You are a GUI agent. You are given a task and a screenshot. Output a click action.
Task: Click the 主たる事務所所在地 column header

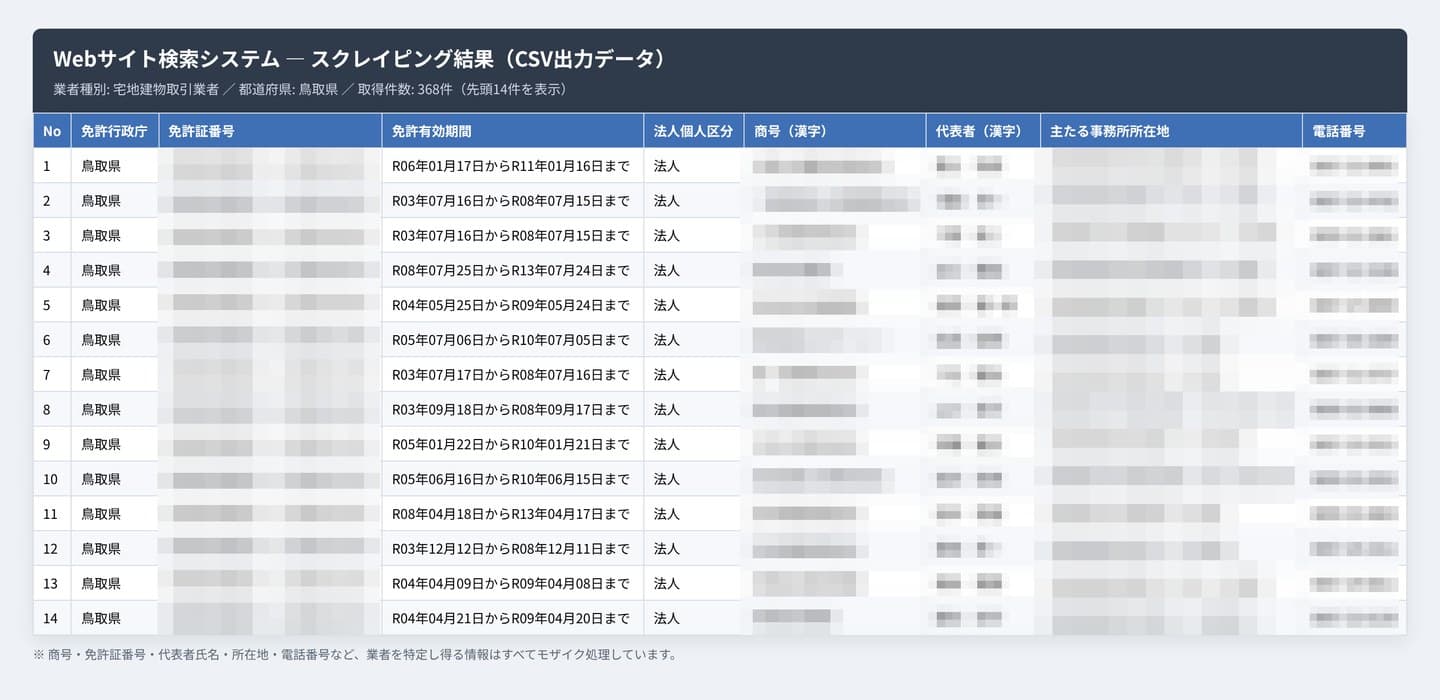pyautogui.click(x=1171, y=131)
